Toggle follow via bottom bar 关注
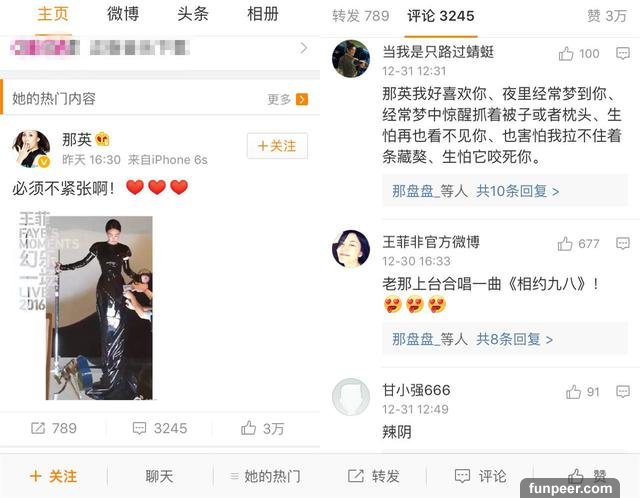The height and width of the screenshot is (498, 640). [x=53, y=476]
